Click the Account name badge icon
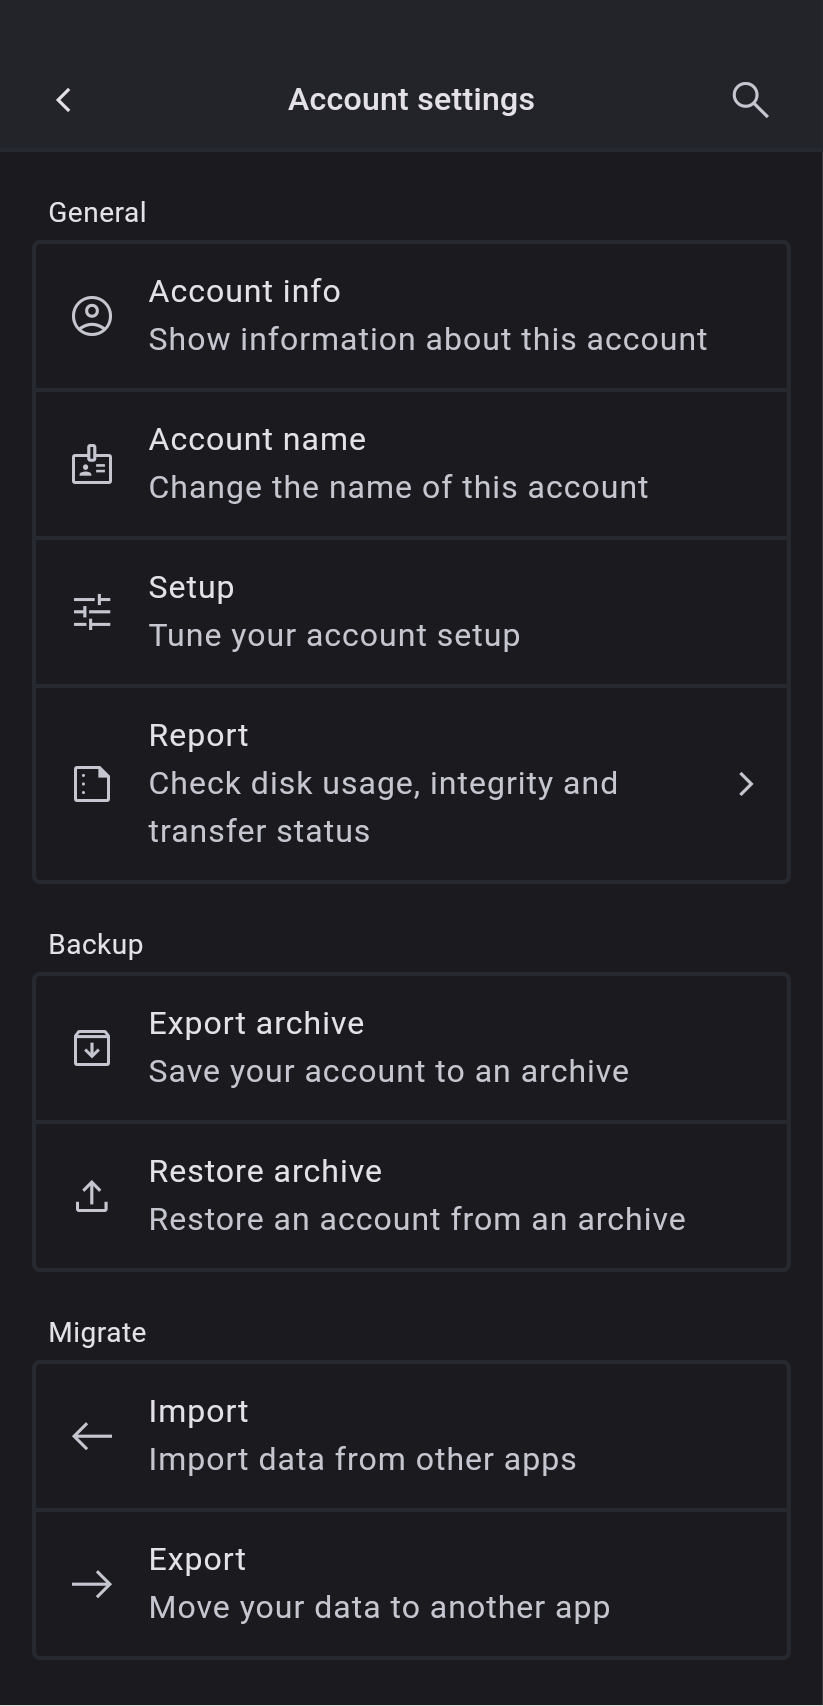 92,465
